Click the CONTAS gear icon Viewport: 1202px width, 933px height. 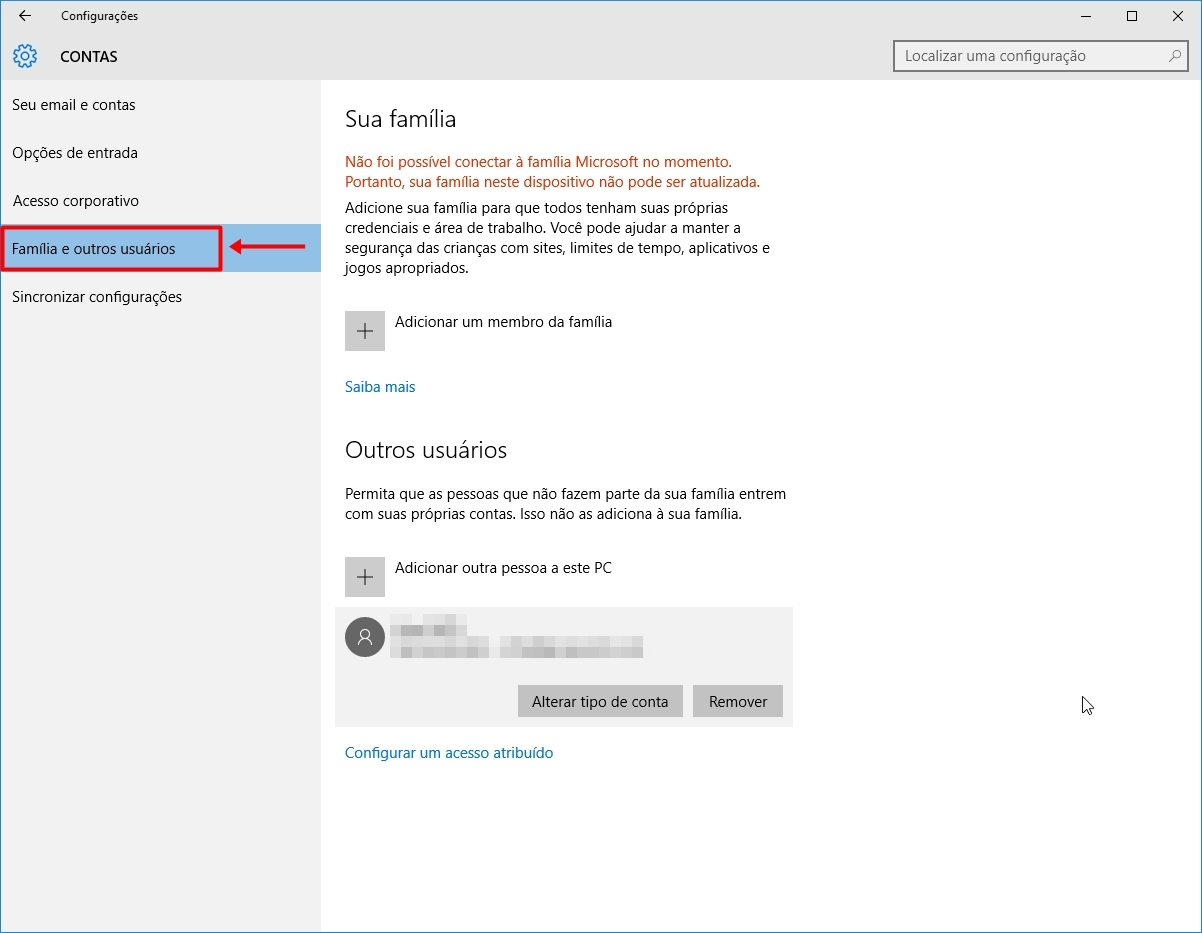[x=25, y=56]
